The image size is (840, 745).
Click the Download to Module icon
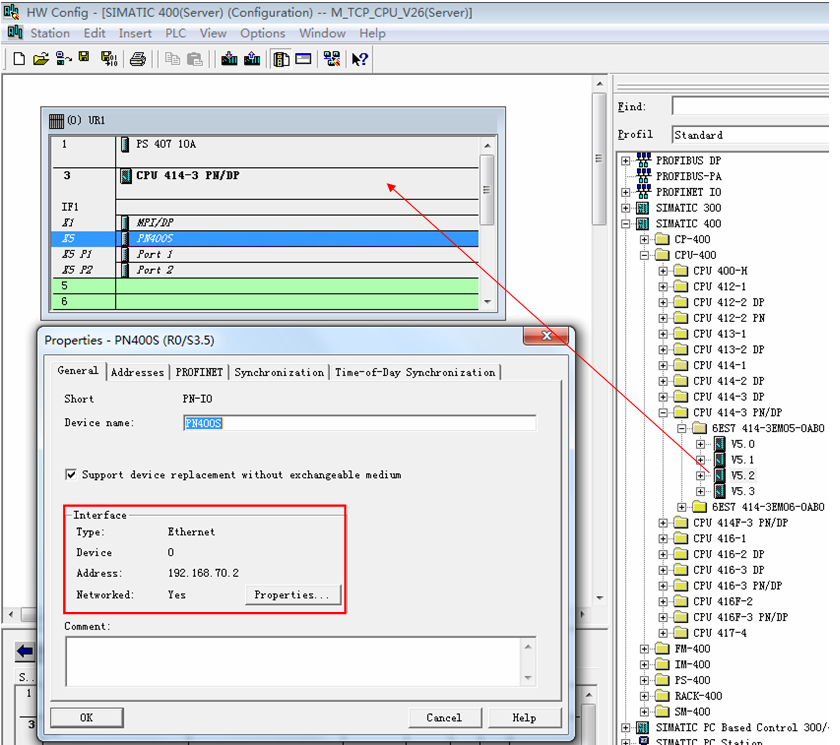point(229,59)
